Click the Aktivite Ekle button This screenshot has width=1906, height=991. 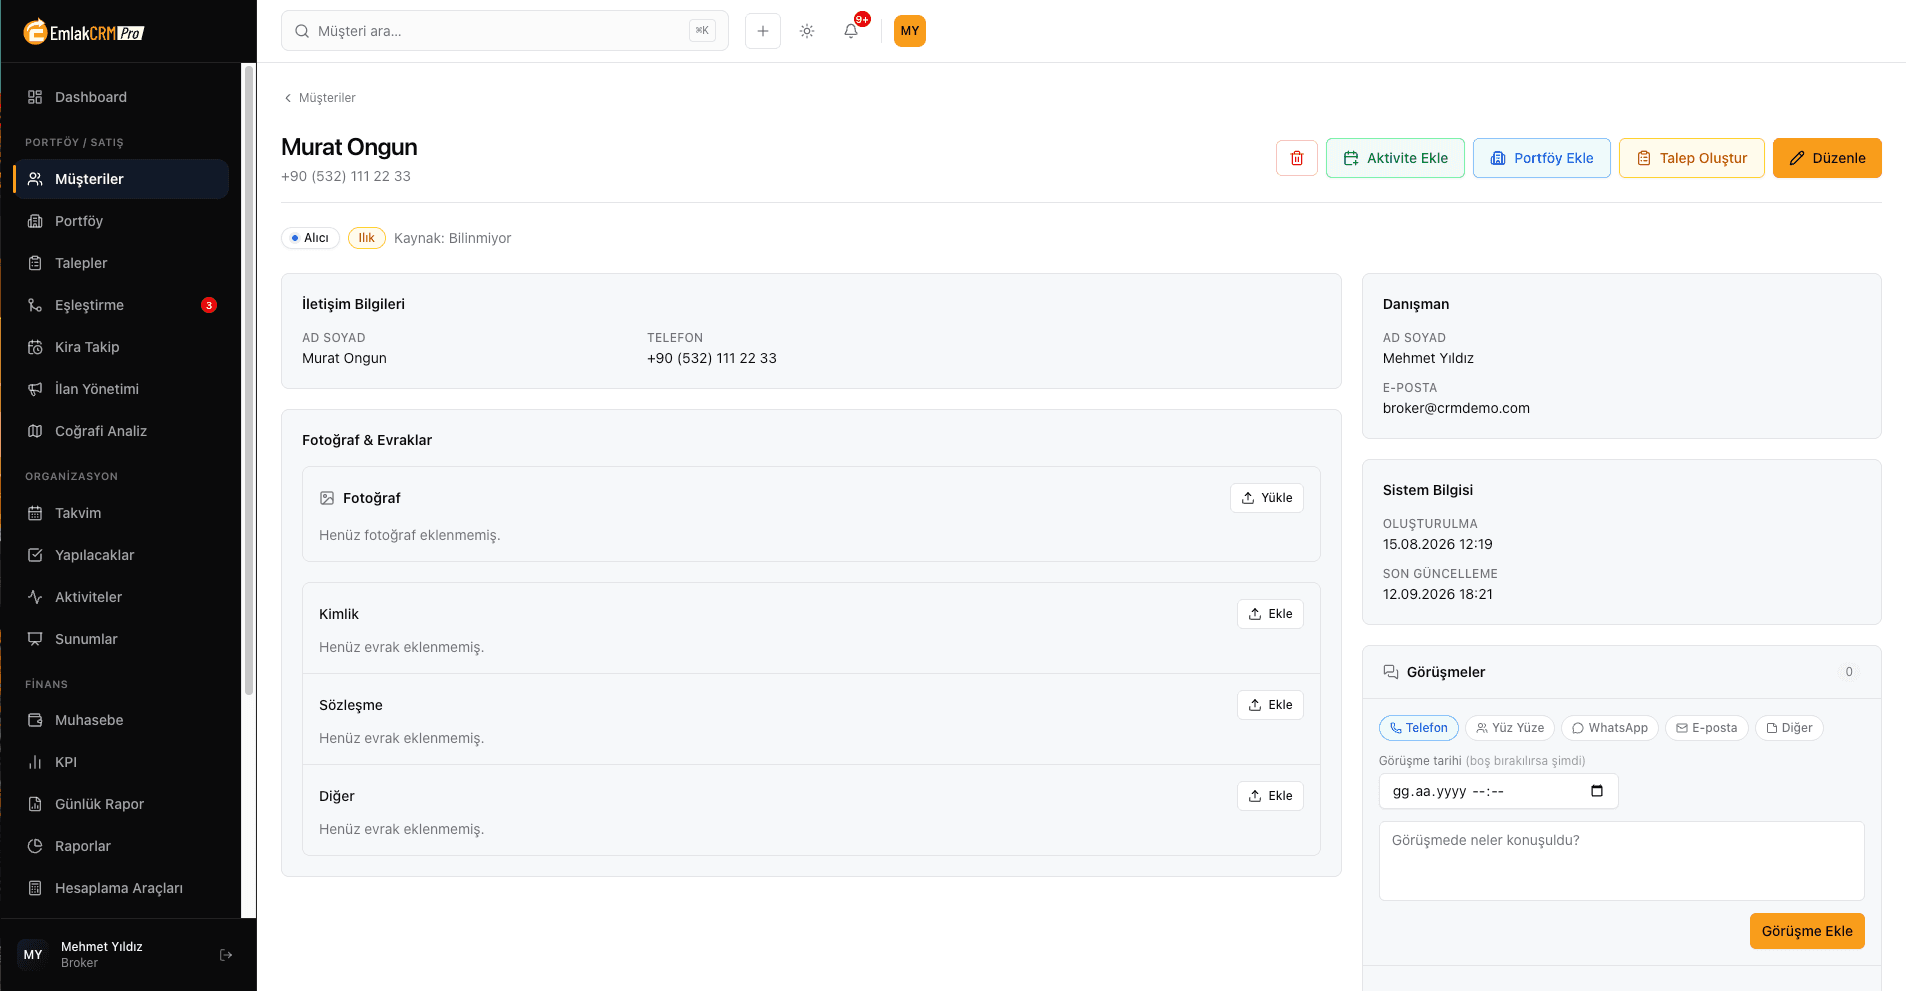tap(1395, 158)
